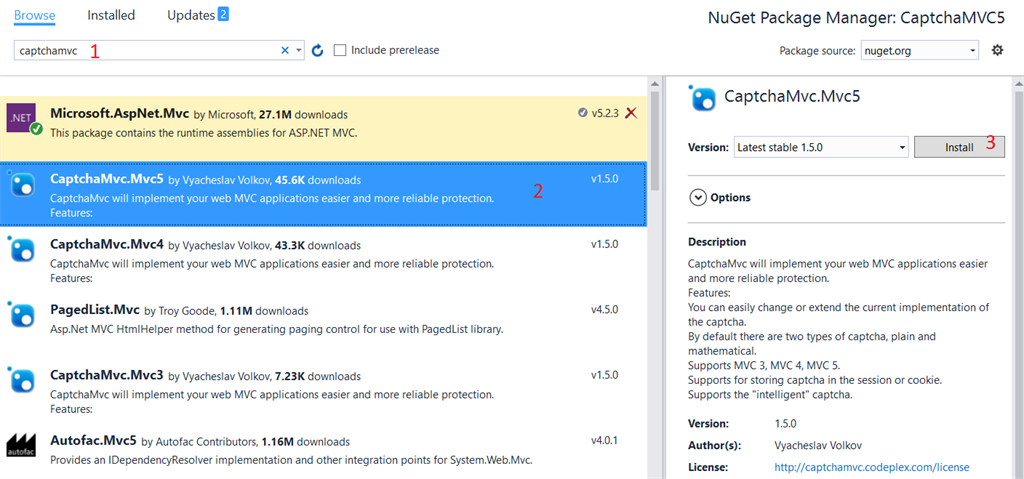The height and width of the screenshot is (479, 1024).
Task: Open search history dropdown arrow
Action: (299, 50)
